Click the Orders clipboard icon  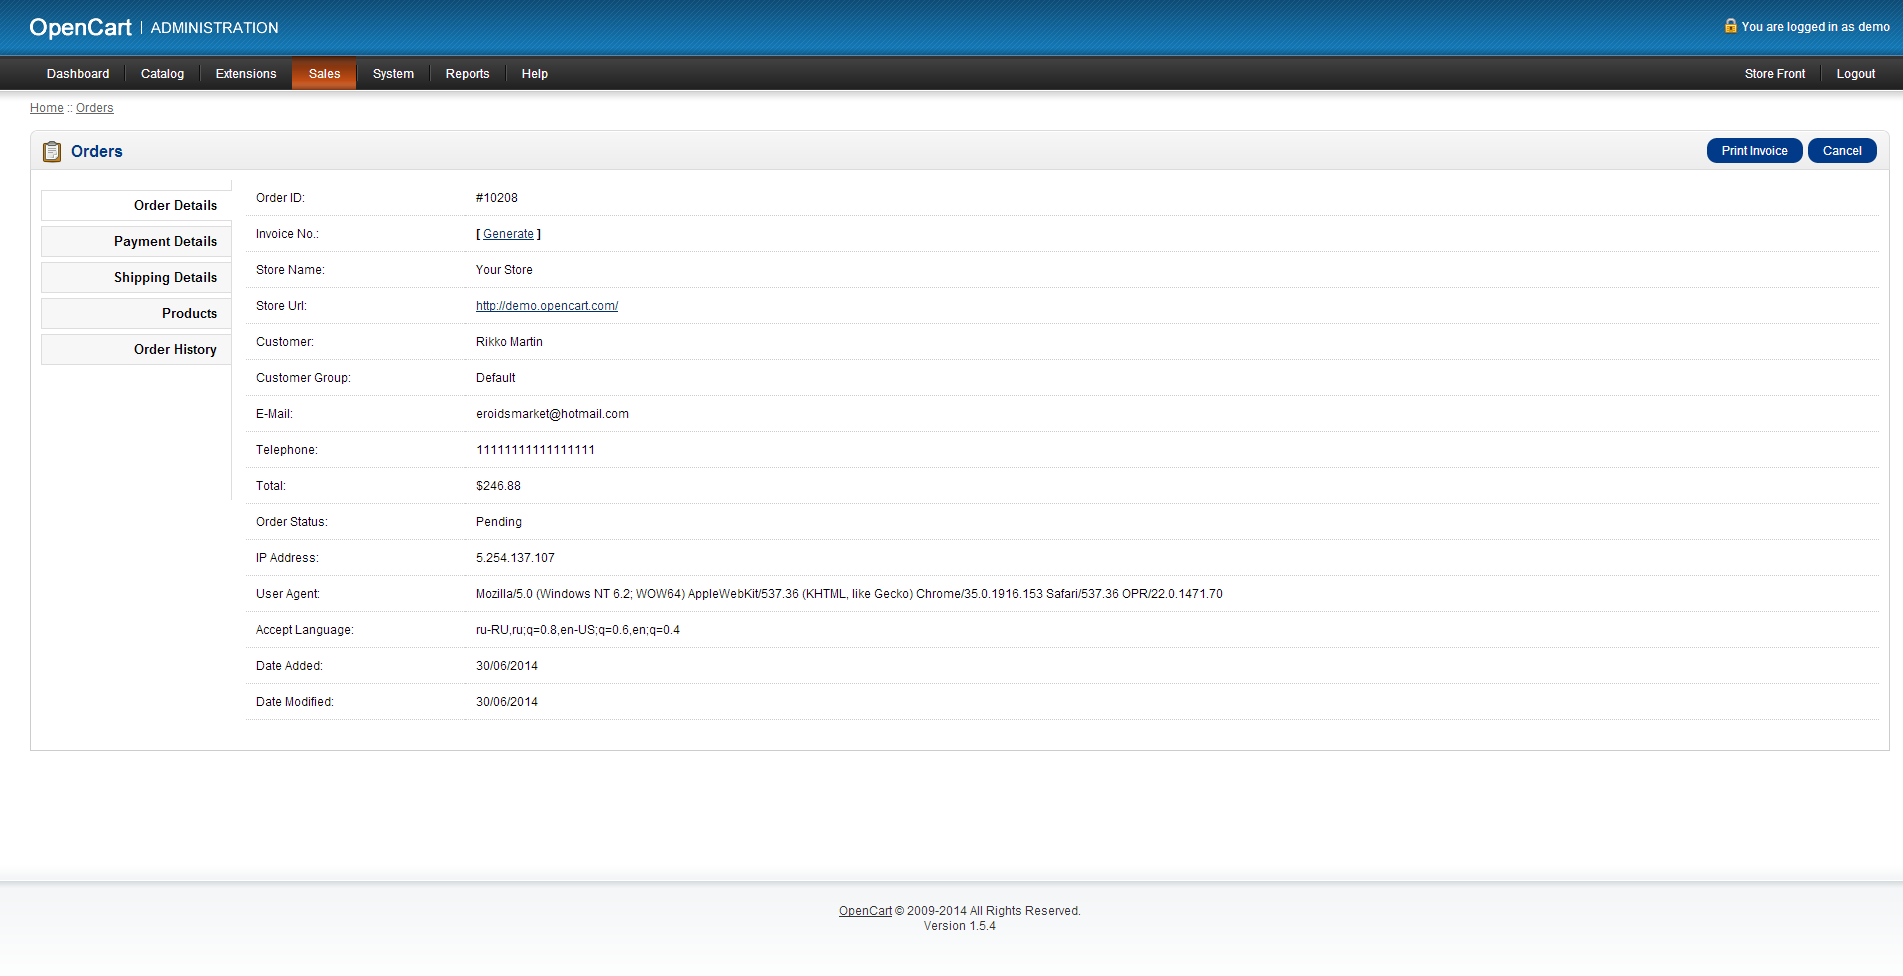[x=52, y=151]
